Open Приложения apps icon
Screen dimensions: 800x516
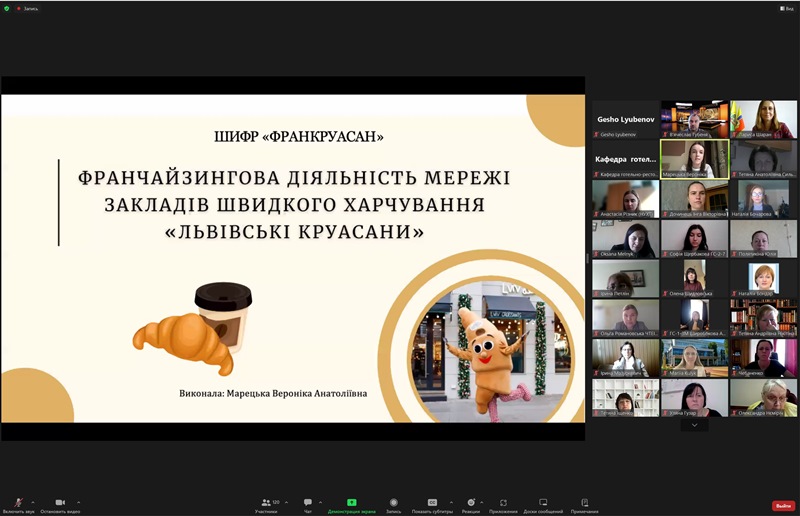coord(503,503)
